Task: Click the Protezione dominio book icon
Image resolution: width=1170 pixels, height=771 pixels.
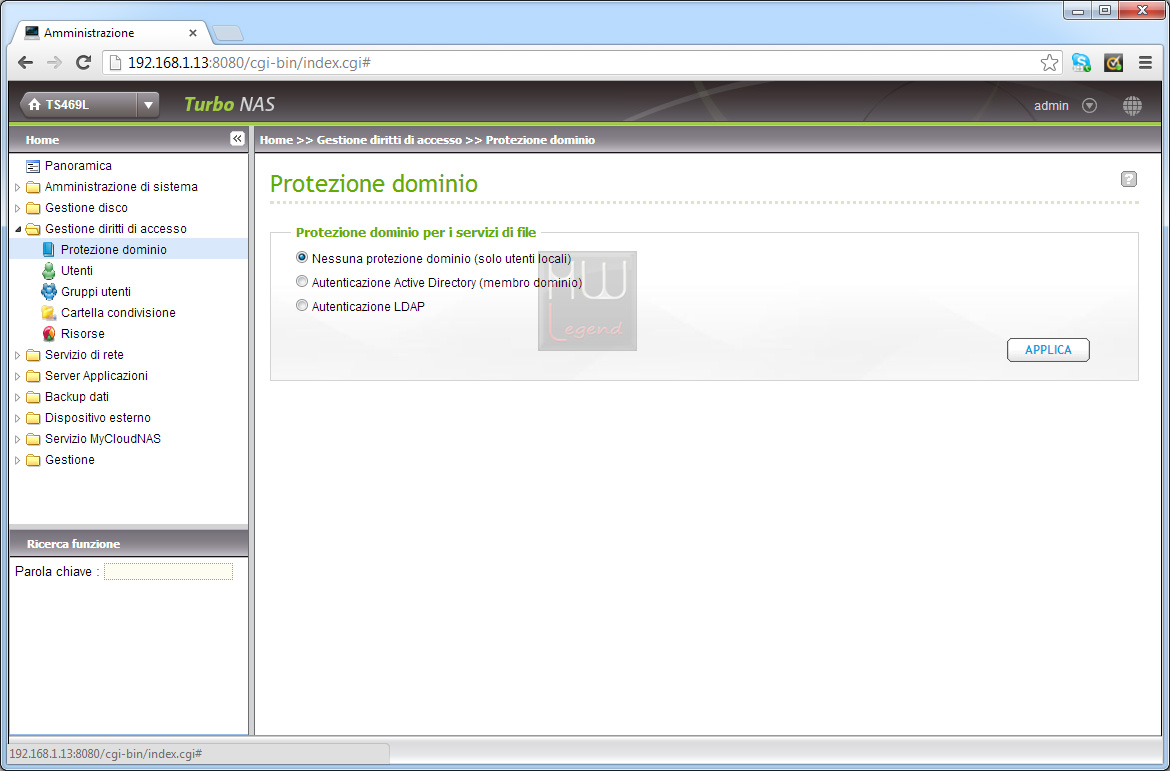Action: 49,250
